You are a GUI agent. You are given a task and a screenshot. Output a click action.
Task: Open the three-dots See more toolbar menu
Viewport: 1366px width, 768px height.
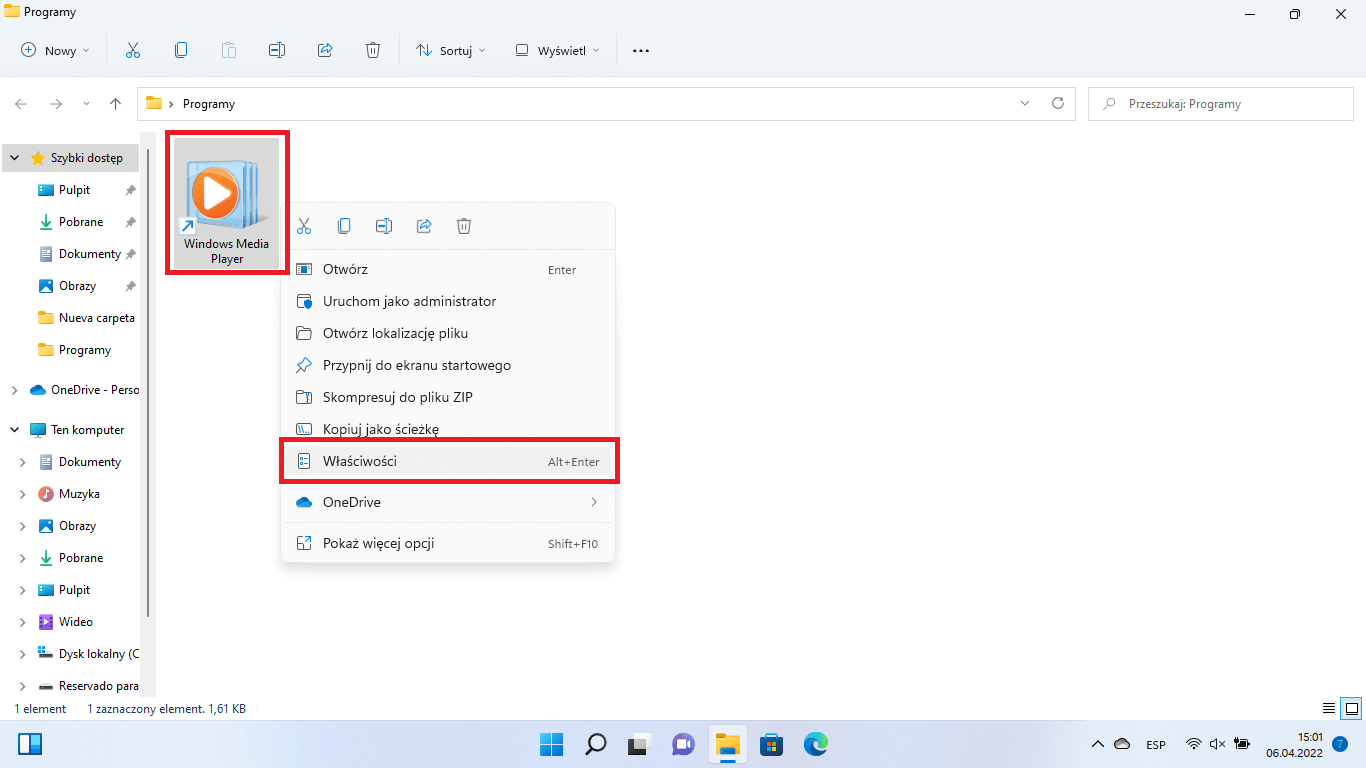[641, 50]
